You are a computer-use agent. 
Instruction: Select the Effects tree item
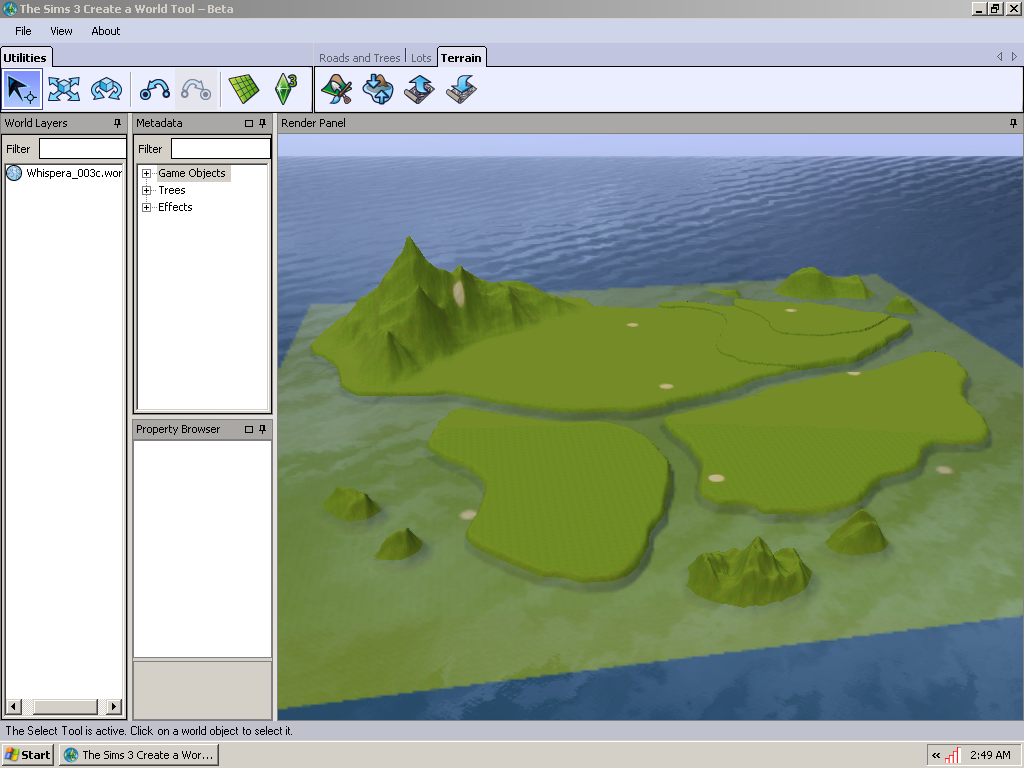point(175,207)
